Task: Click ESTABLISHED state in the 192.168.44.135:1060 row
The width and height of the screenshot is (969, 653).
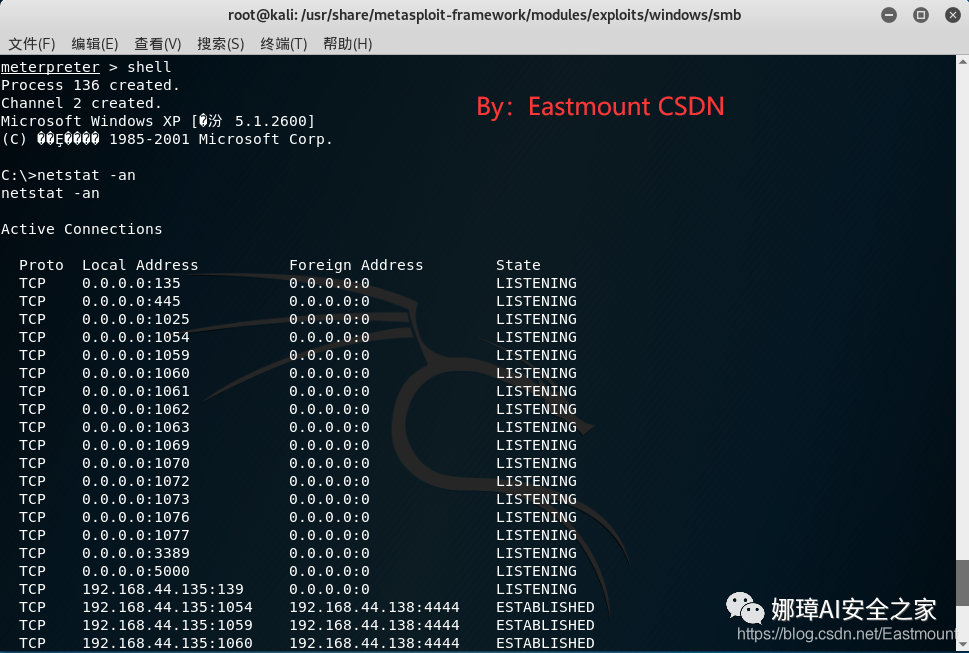Action: click(545, 642)
